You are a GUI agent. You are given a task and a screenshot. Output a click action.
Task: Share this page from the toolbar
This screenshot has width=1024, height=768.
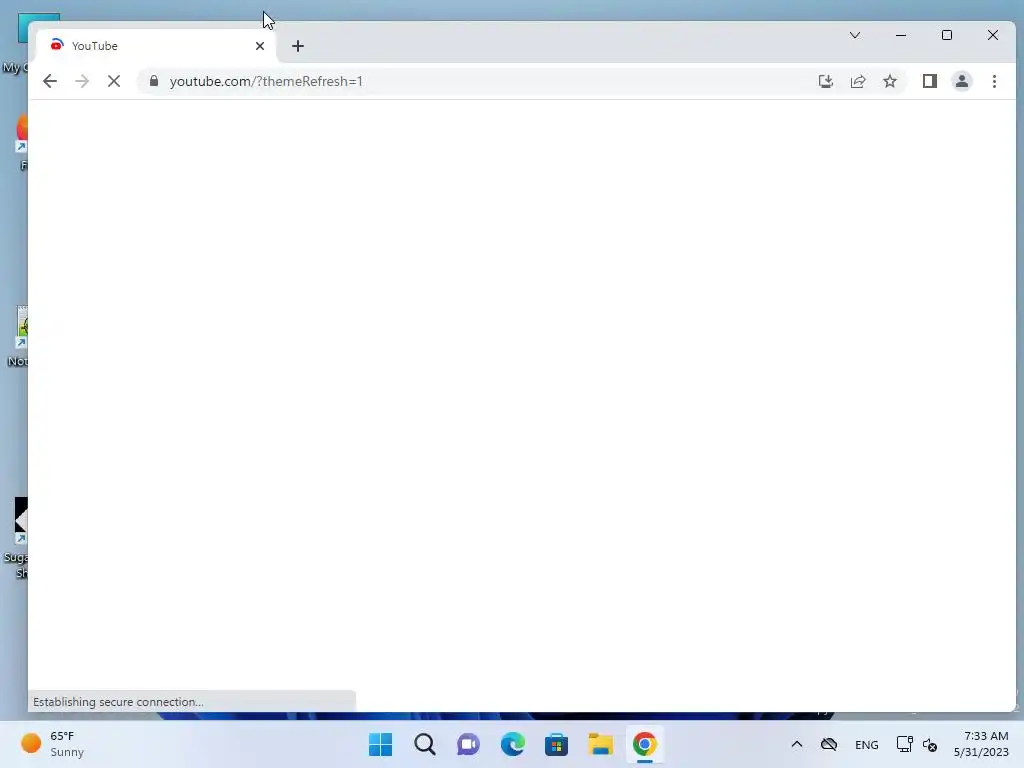pyautogui.click(x=857, y=81)
